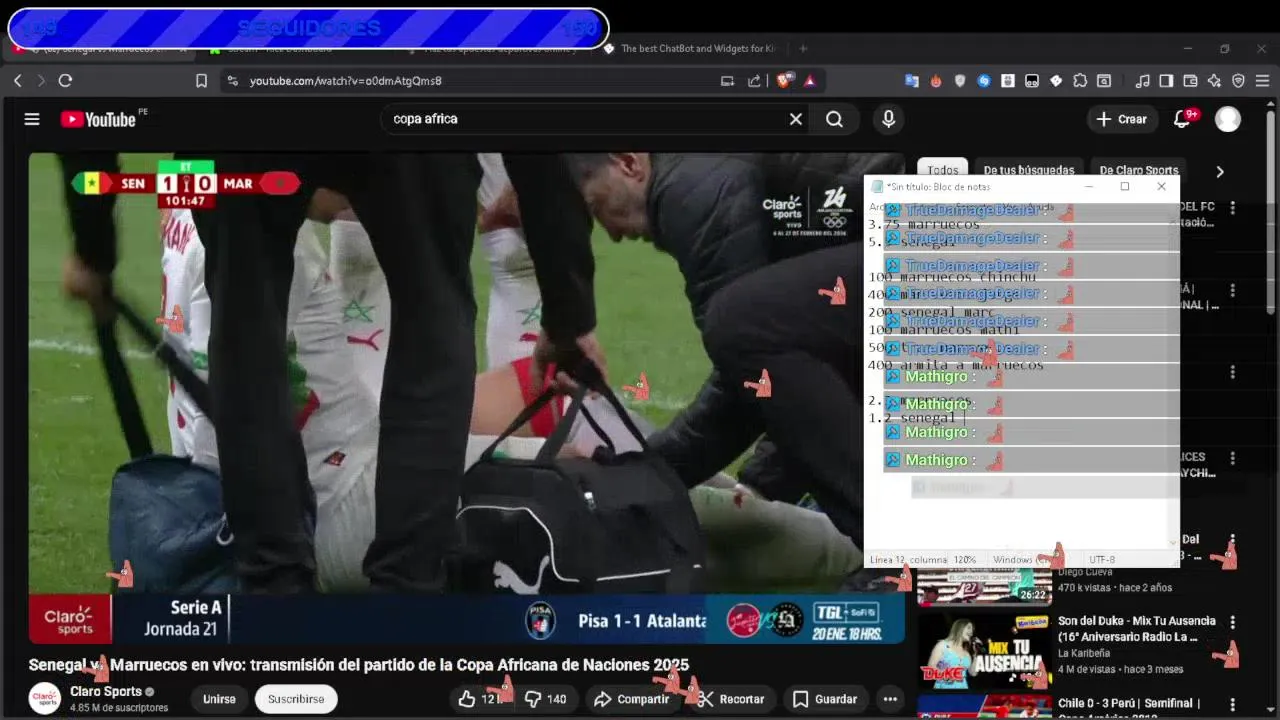This screenshot has height=720, width=1280.
Task: Open the flame extension icon
Action: tap(936, 81)
